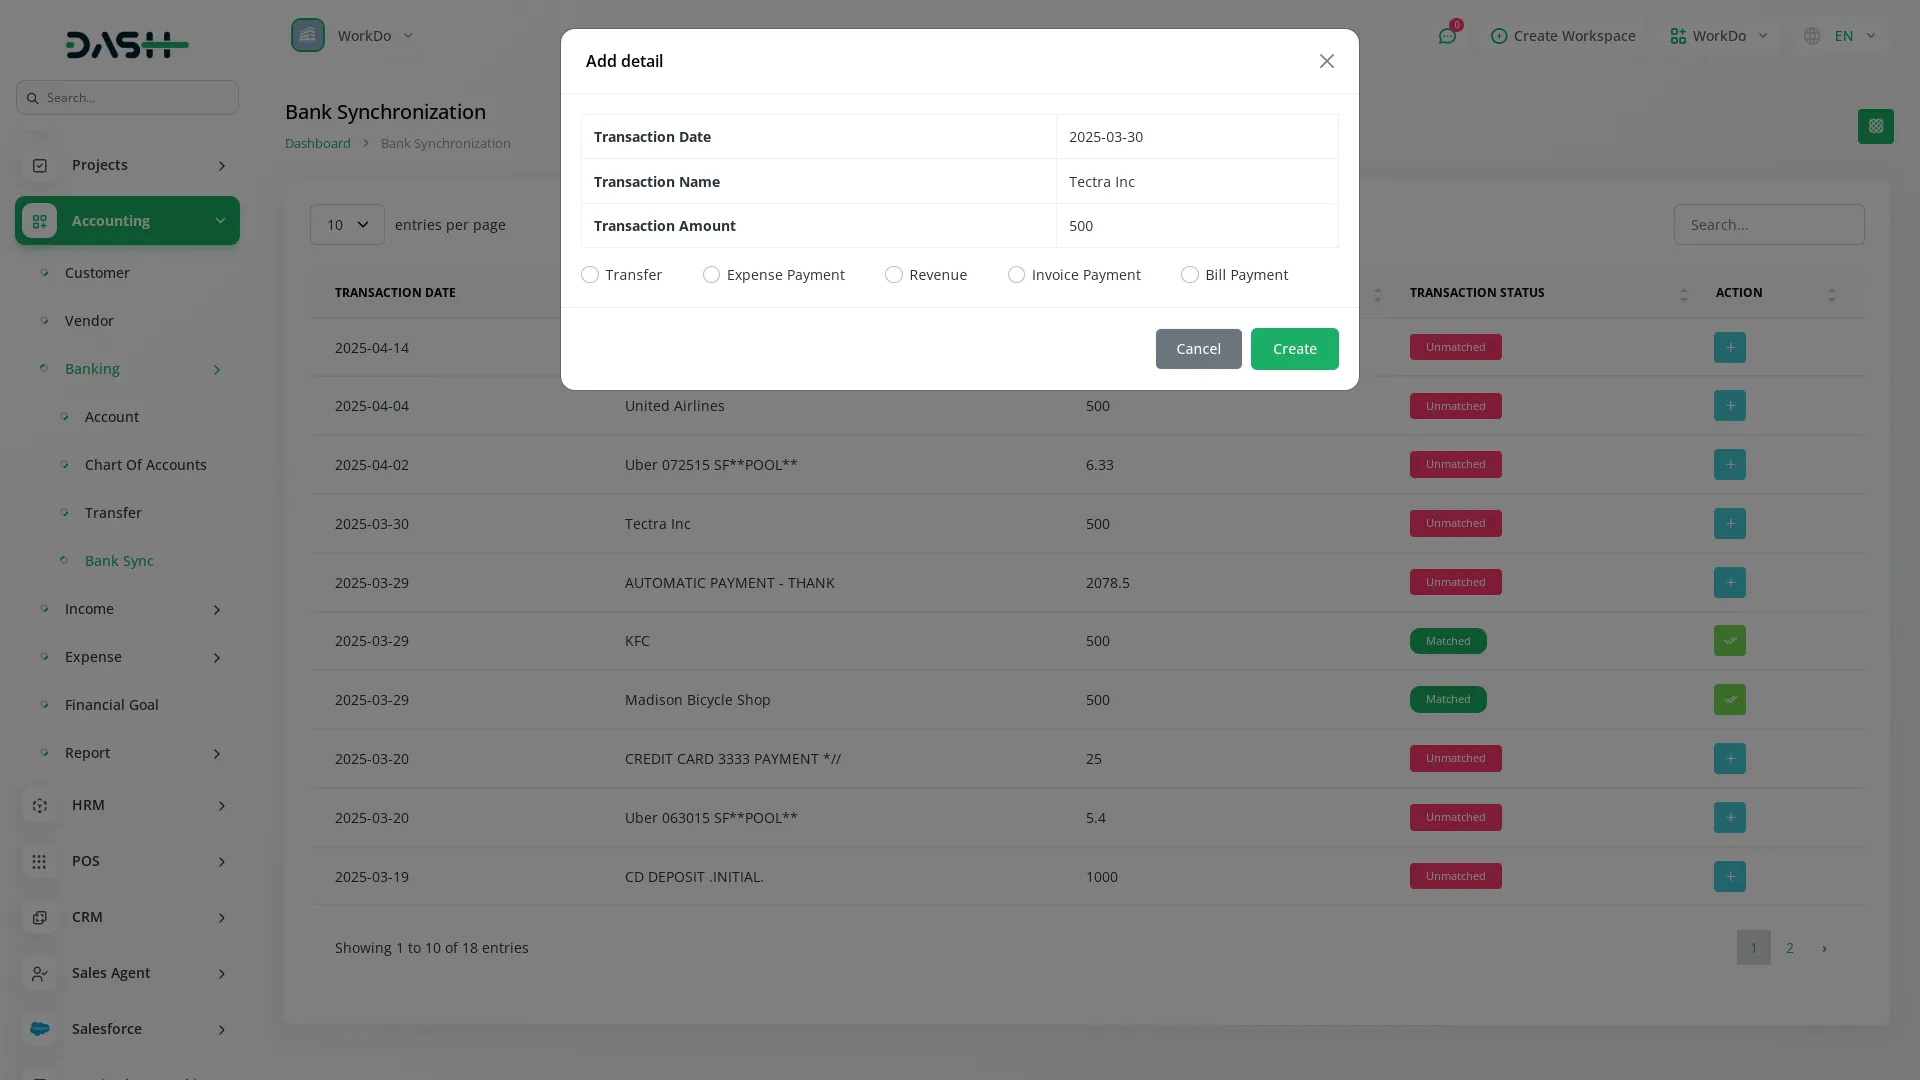Click the plus action icon for United Airlines
Screen dimensions: 1920x1080
(1729, 406)
